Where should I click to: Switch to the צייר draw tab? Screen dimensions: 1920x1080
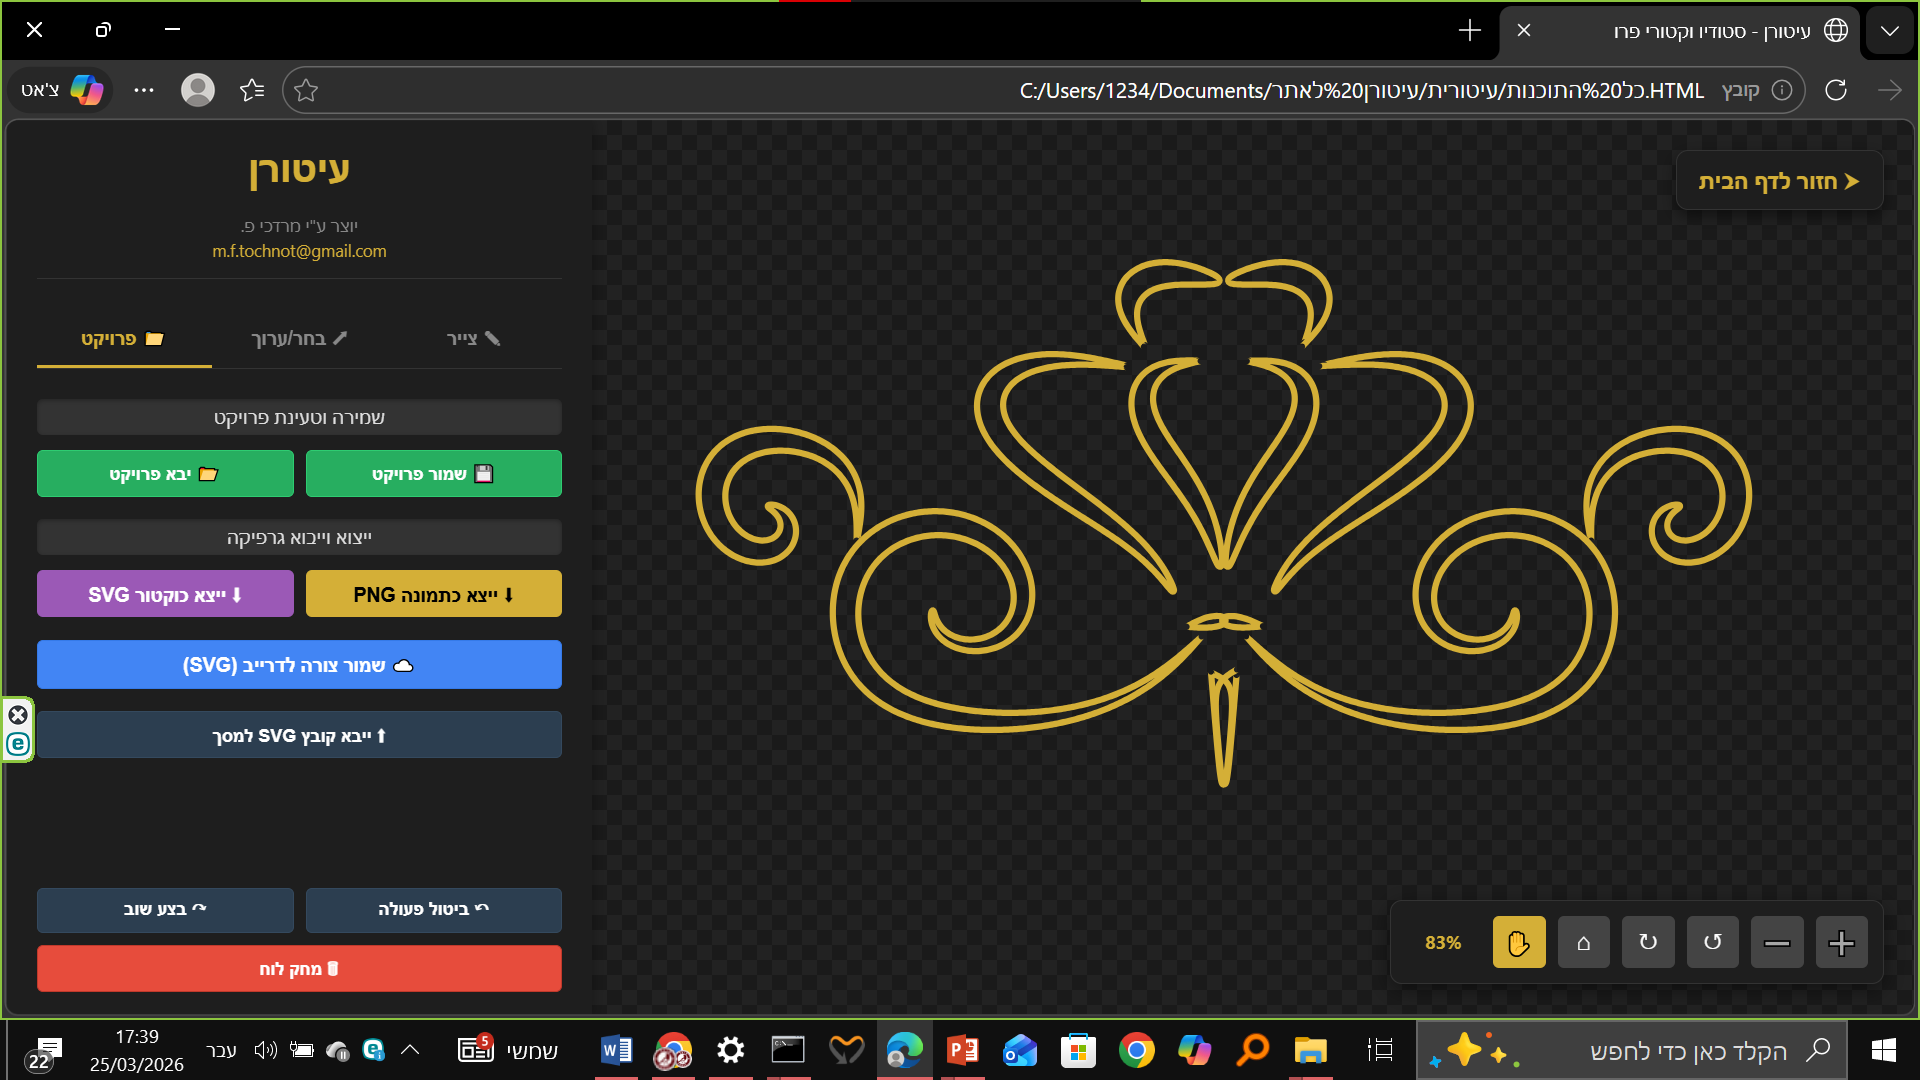473,339
